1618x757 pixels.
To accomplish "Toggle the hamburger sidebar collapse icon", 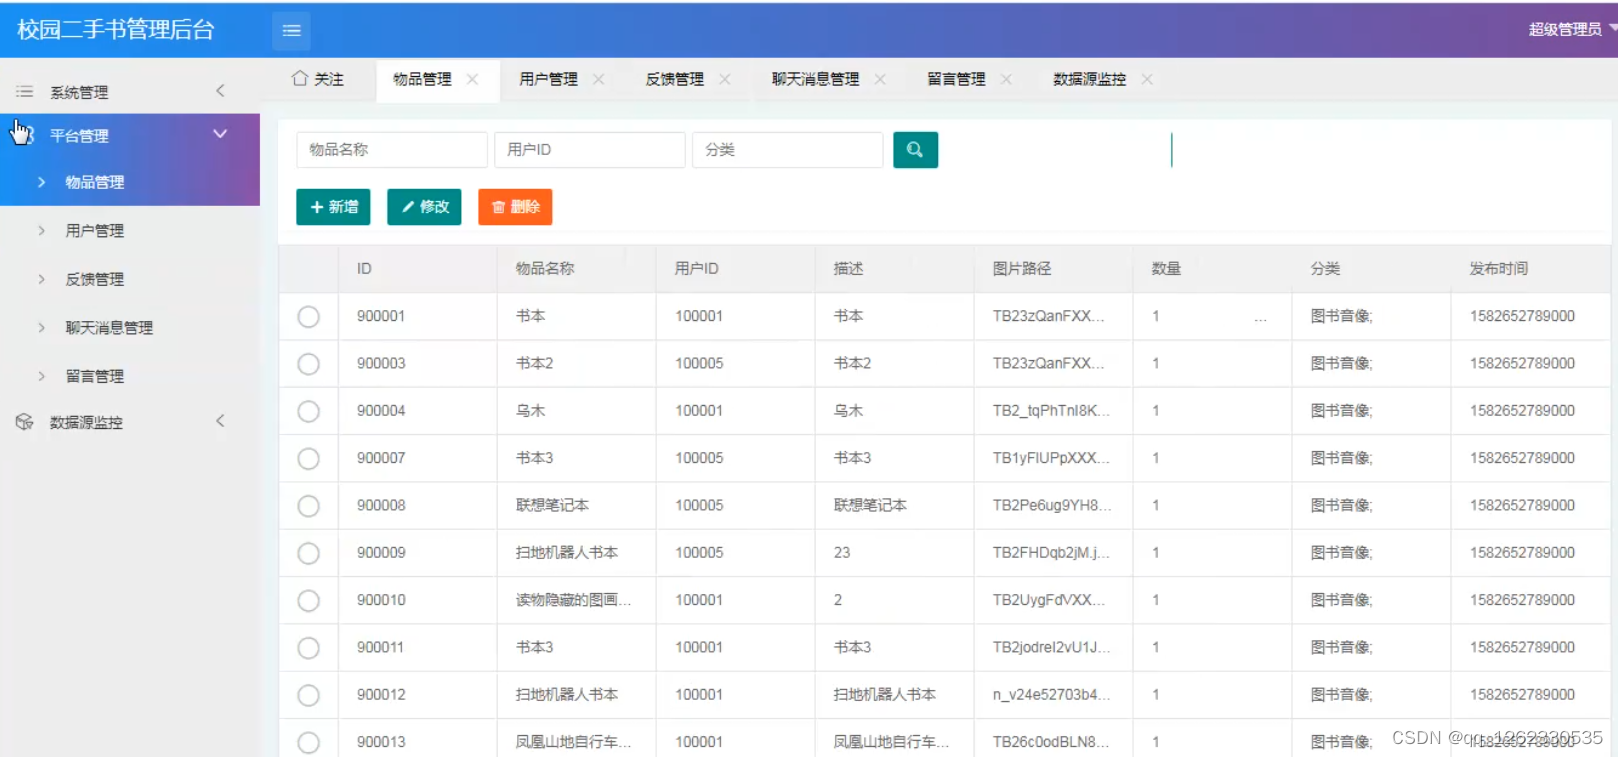I will pos(291,31).
